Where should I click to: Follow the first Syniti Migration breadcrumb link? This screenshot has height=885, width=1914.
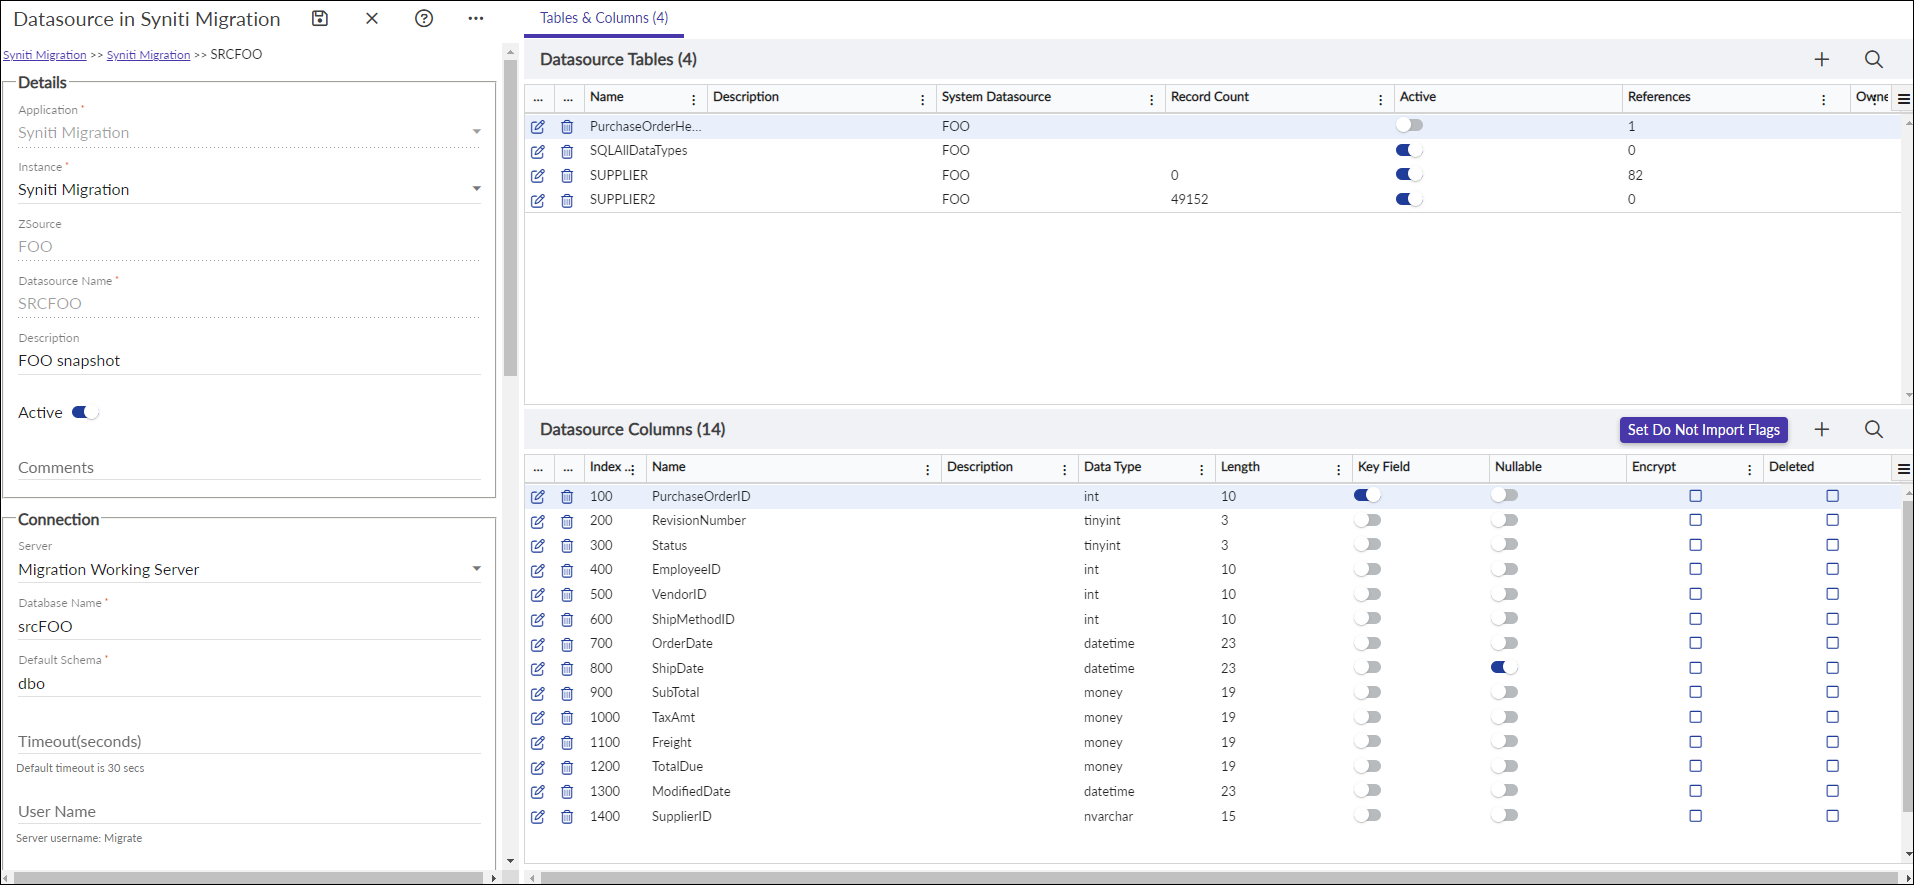[45, 55]
